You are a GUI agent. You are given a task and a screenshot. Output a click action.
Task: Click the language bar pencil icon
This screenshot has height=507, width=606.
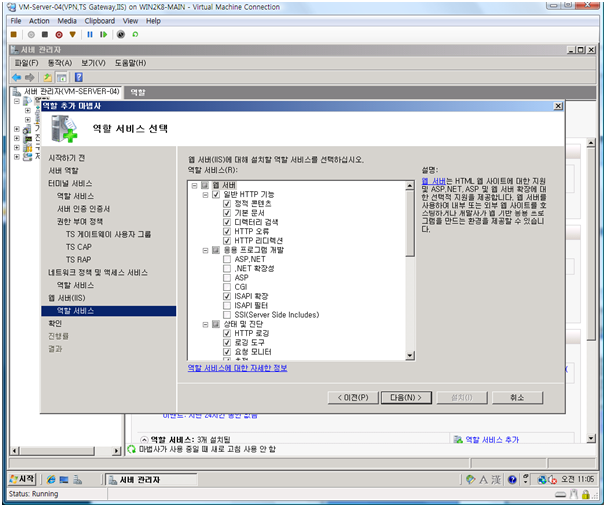(x=470, y=480)
